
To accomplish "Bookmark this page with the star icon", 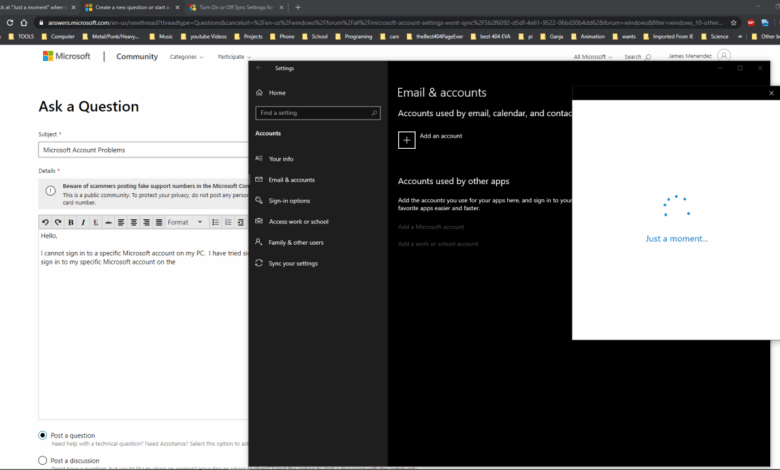I will pos(733,22).
